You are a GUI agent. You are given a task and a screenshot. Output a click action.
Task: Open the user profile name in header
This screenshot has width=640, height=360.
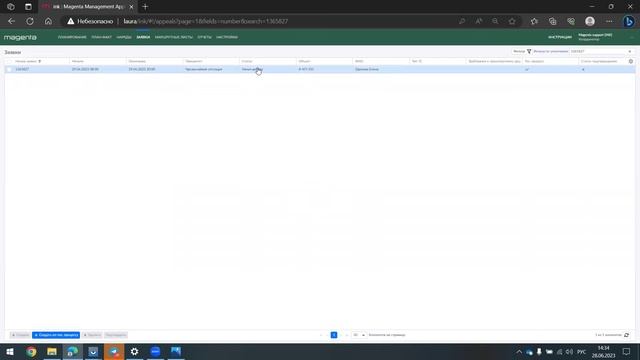[x=595, y=35]
